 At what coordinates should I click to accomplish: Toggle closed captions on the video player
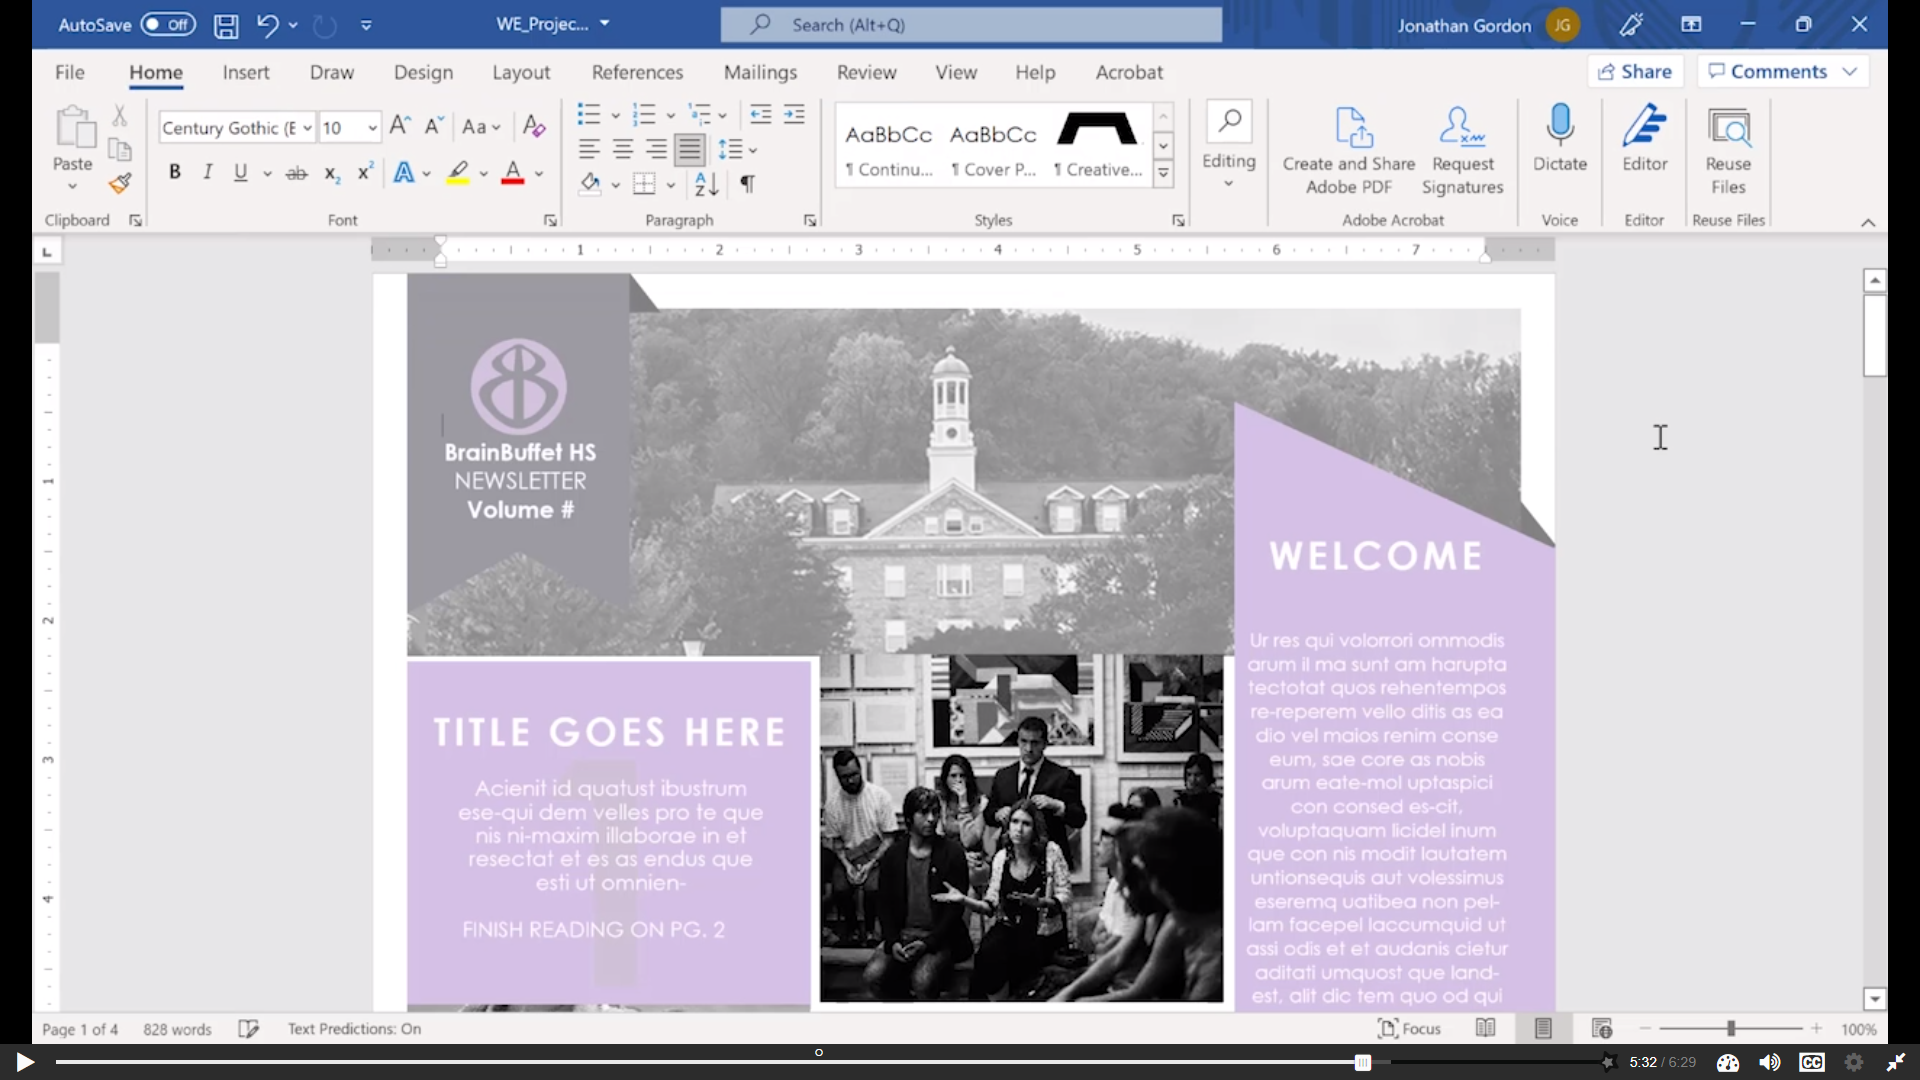(x=1811, y=1062)
